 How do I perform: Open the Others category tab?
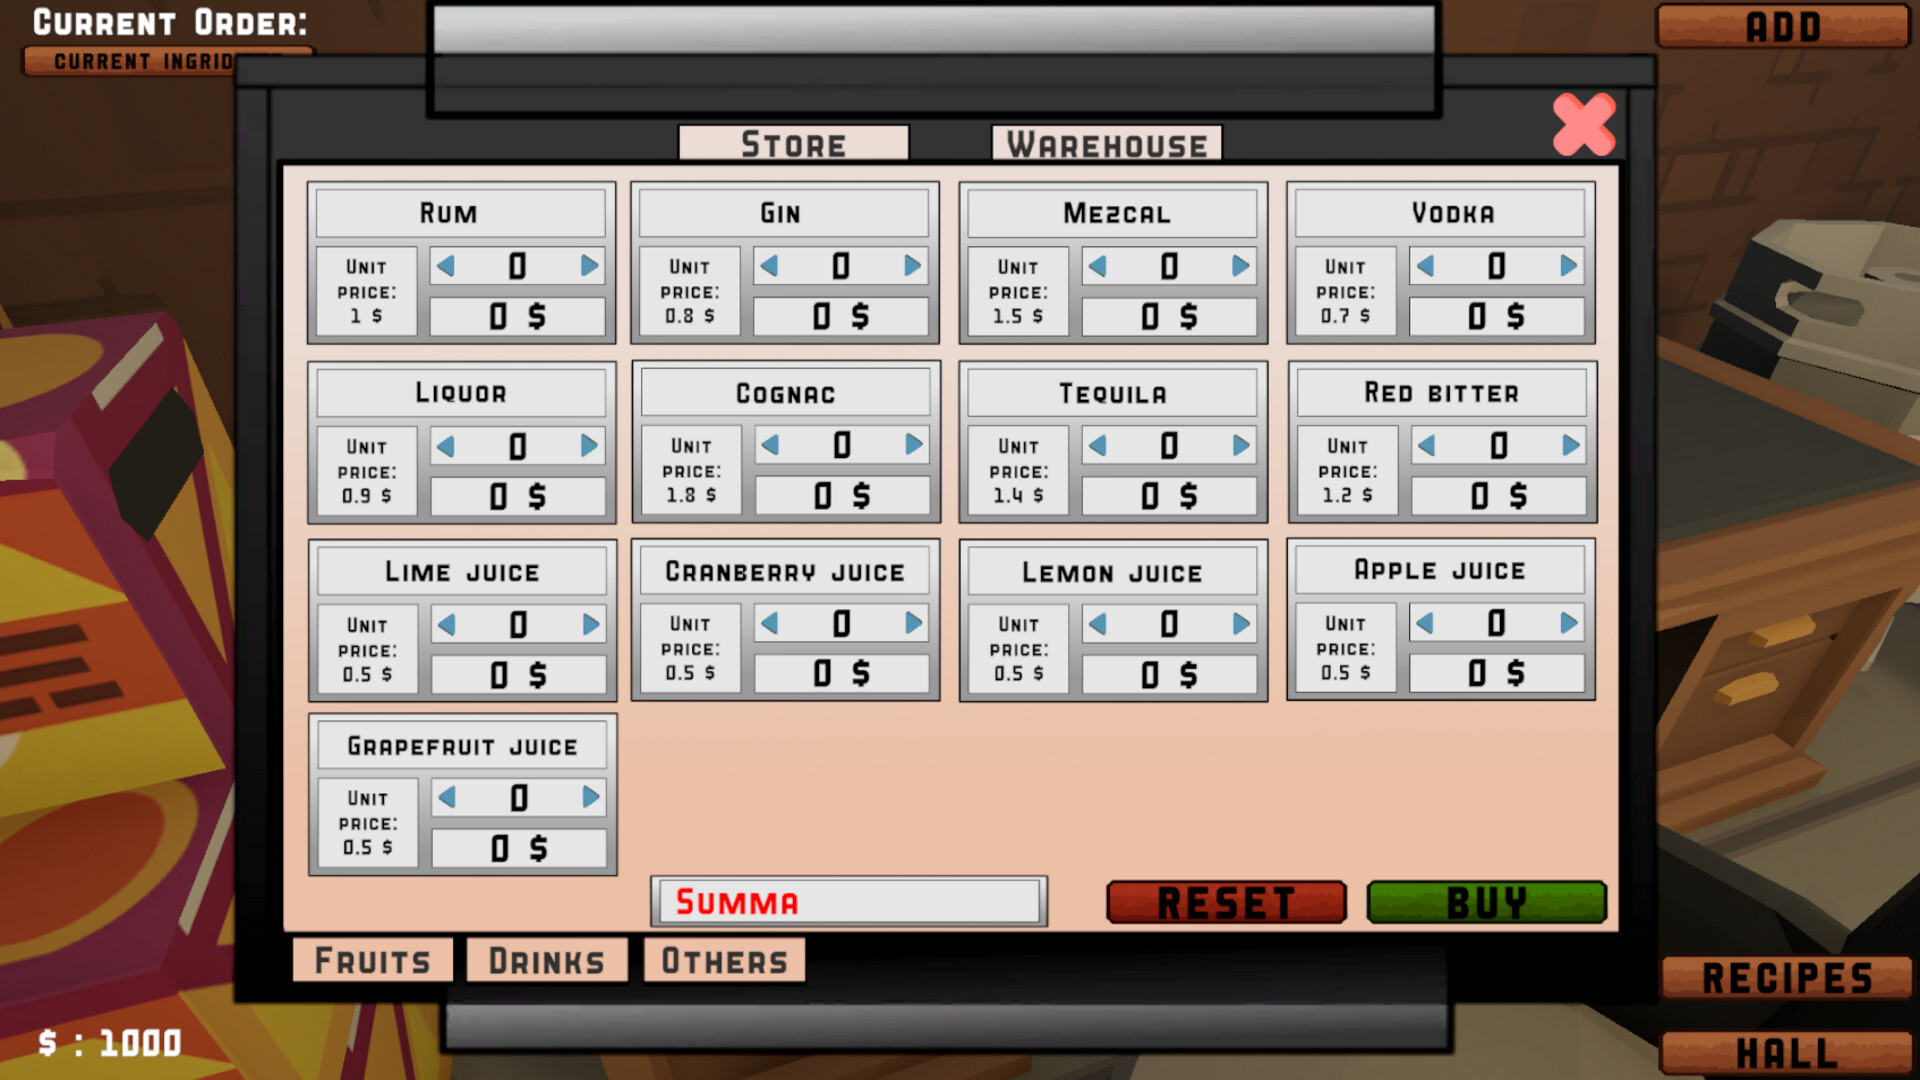(723, 959)
